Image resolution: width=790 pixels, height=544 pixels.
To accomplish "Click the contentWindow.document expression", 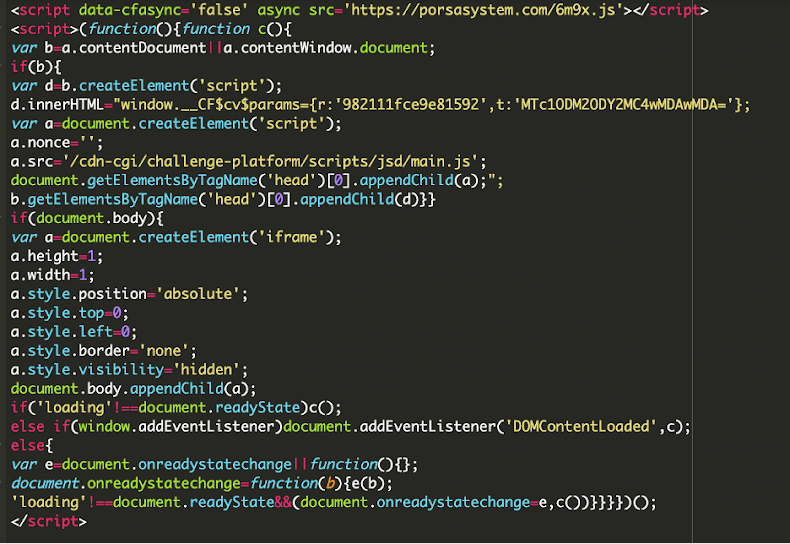I will (325, 48).
